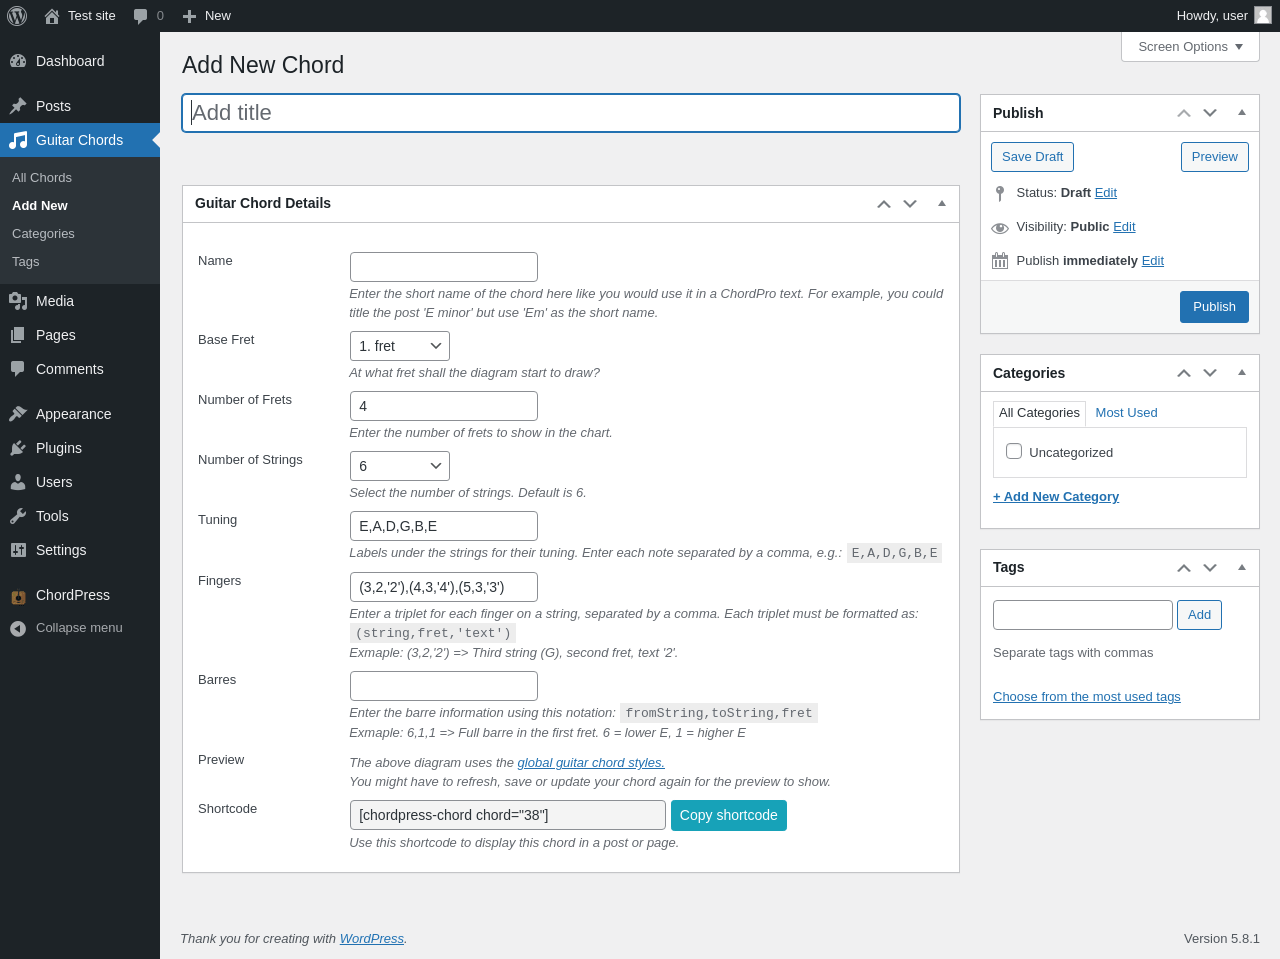Collapse the Publish panel toggle
The image size is (1280, 959).
tap(1242, 113)
